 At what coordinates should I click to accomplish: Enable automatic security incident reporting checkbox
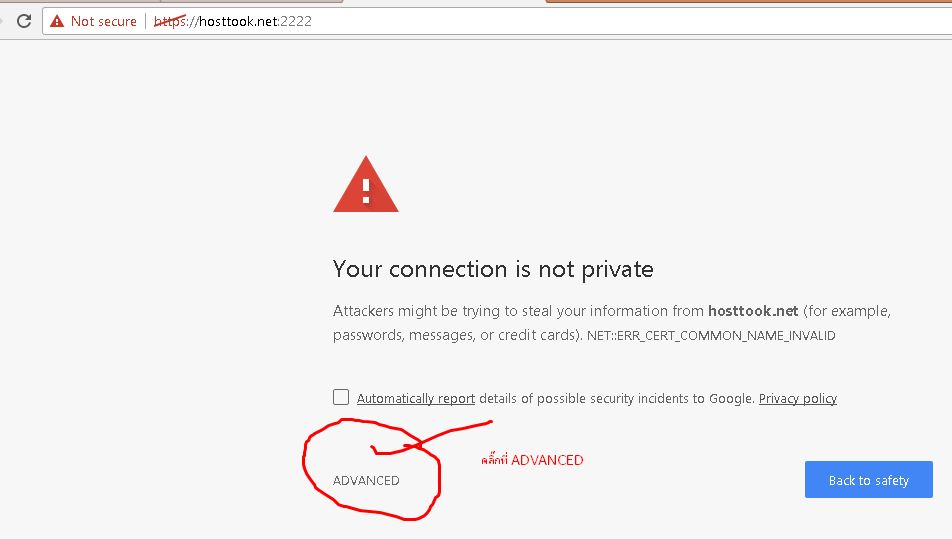click(341, 397)
